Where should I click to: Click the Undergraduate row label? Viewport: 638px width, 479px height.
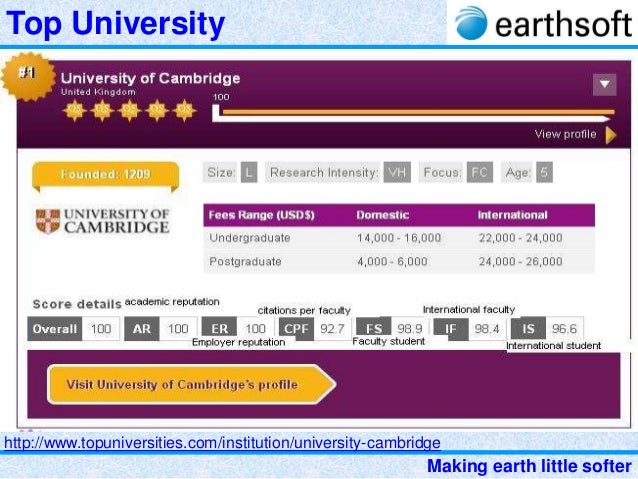250,238
